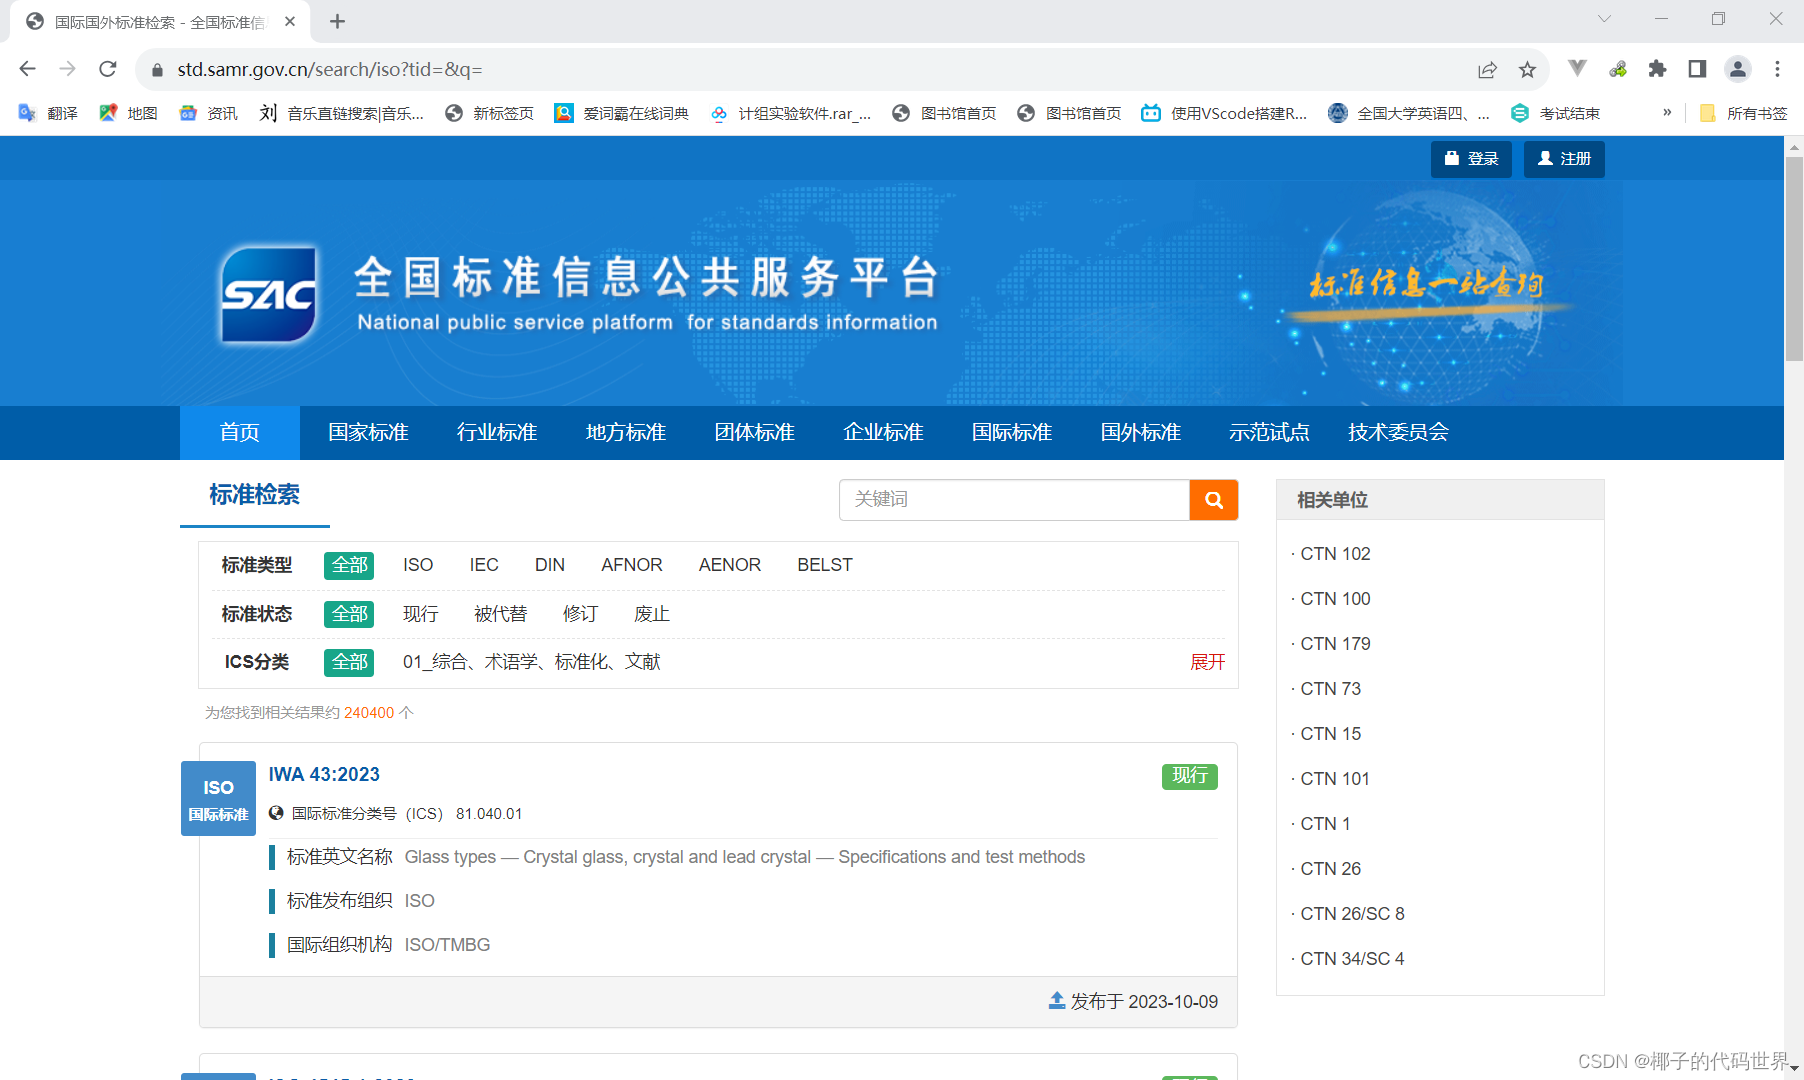
Task: Open the tab search dropdown arrow
Action: pyautogui.click(x=1604, y=19)
